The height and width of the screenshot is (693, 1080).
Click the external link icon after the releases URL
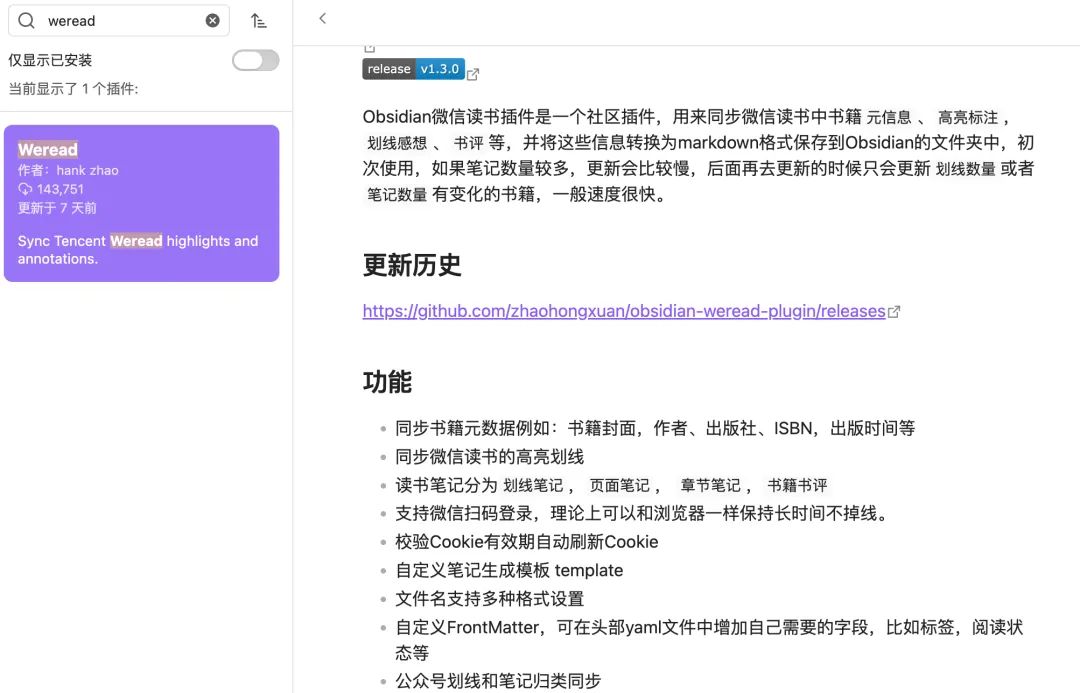pos(894,311)
